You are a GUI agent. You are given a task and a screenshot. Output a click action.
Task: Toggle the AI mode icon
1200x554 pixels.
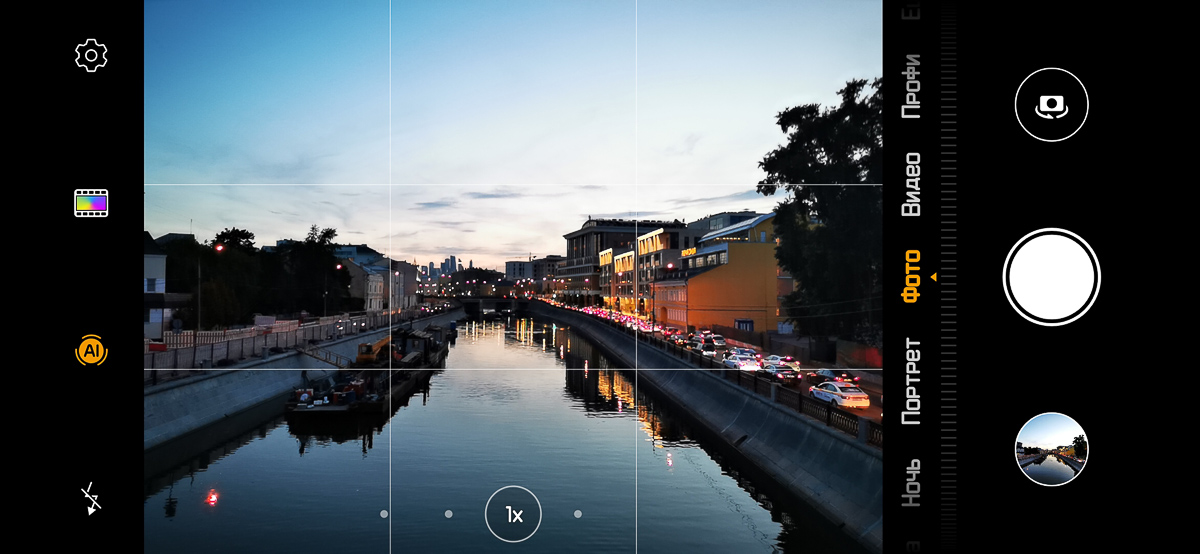(91, 351)
